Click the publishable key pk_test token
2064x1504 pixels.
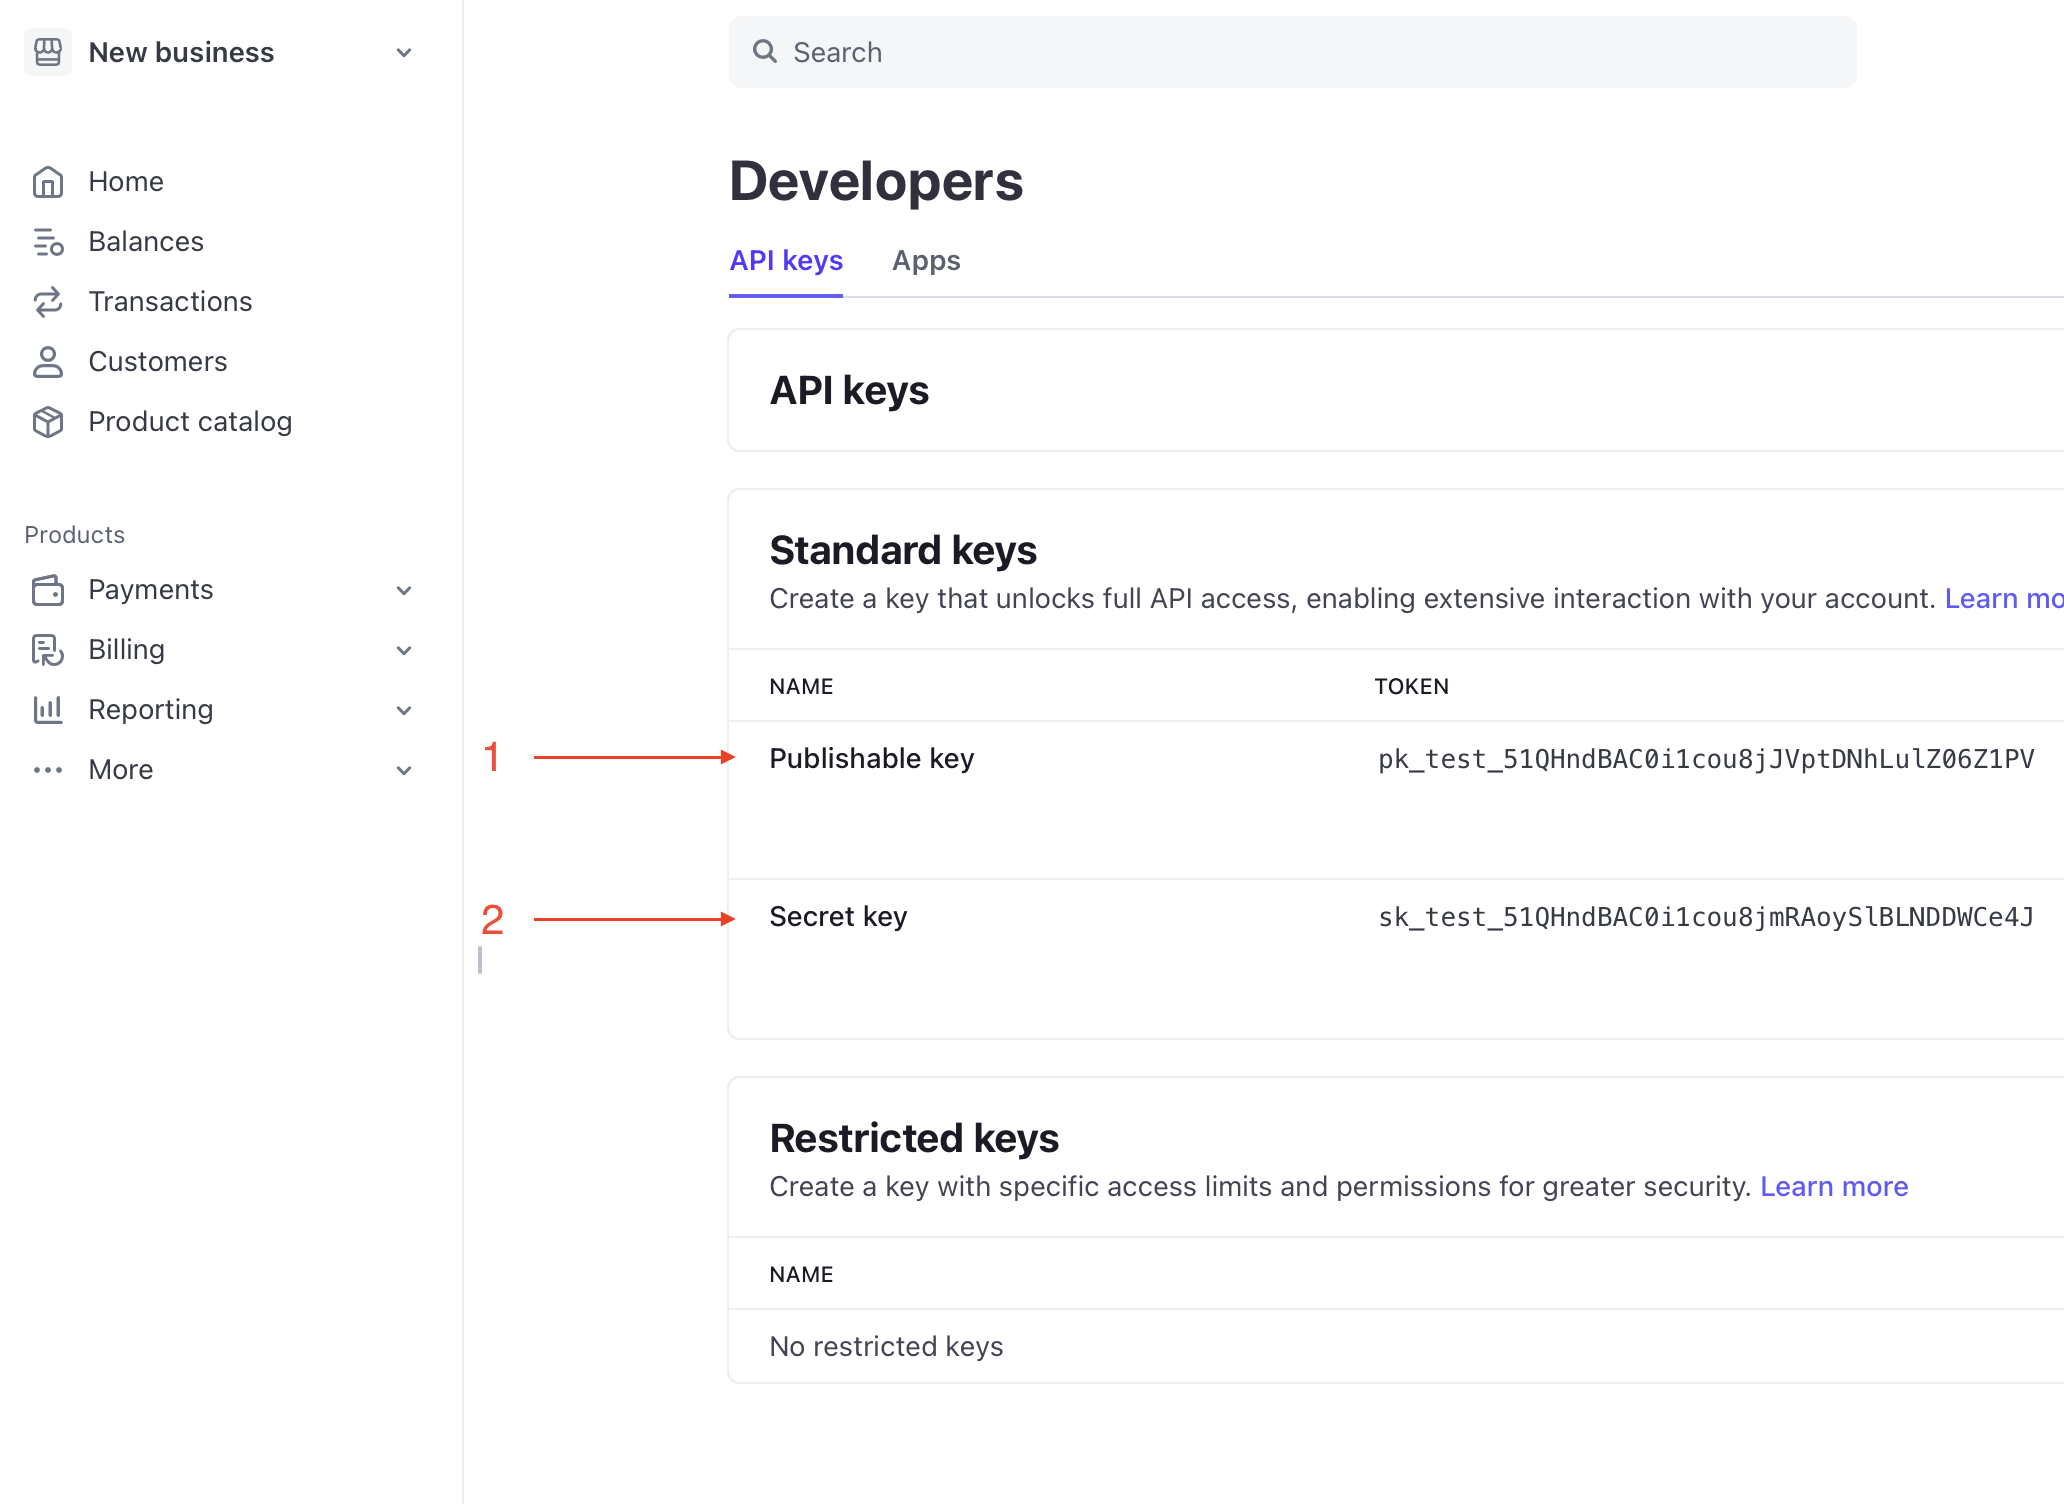[1706, 759]
